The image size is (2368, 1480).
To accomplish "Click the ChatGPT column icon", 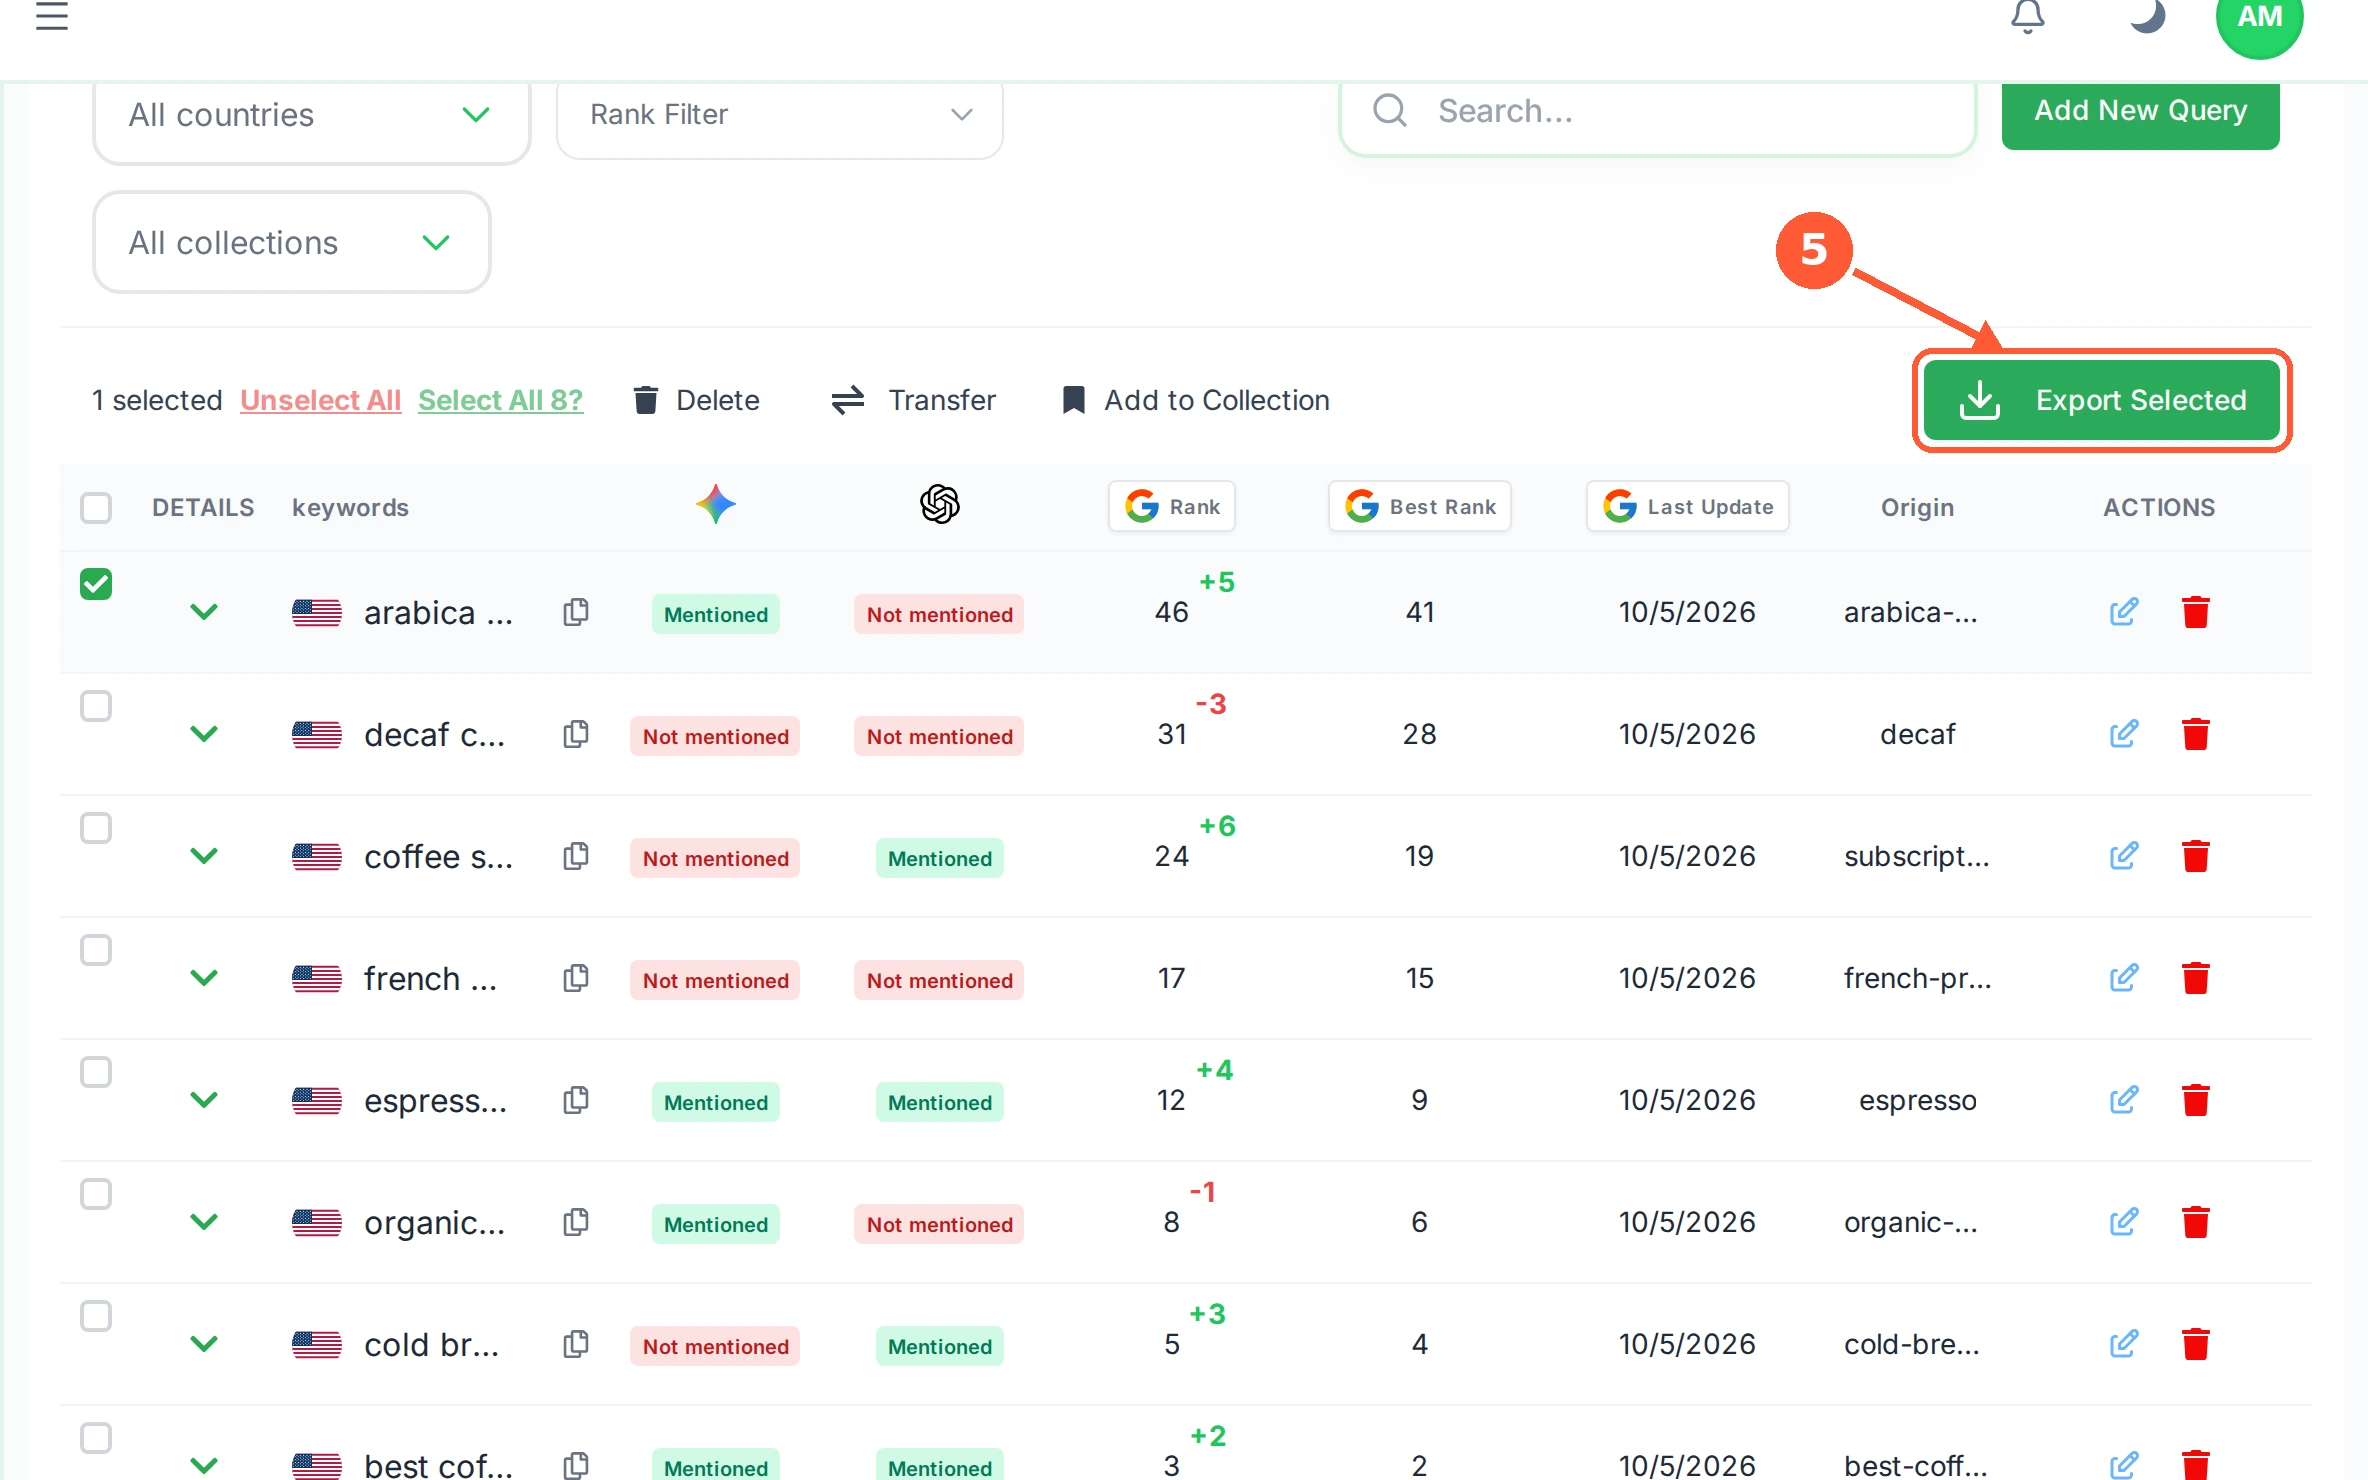I will pyautogui.click(x=940, y=504).
